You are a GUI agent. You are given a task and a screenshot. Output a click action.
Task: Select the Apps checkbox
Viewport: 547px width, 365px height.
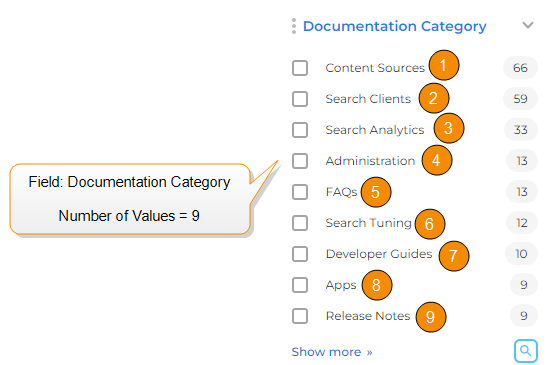(300, 285)
